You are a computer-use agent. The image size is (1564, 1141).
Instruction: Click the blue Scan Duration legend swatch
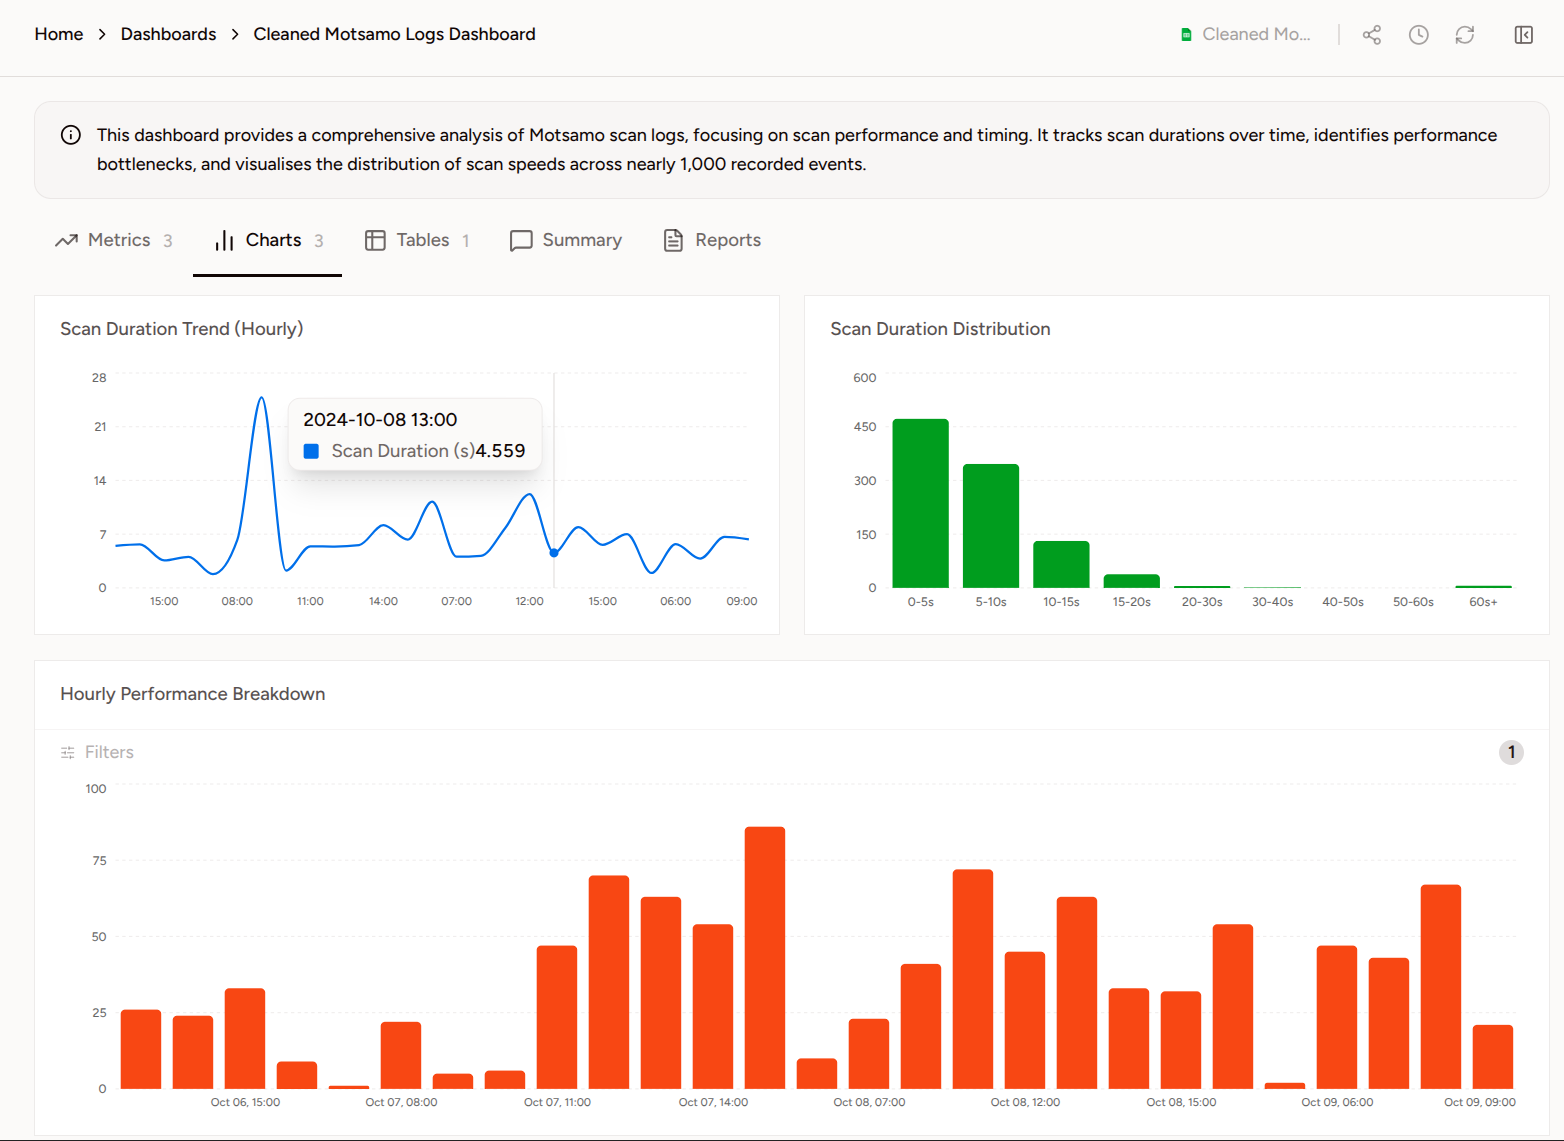[x=311, y=451]
